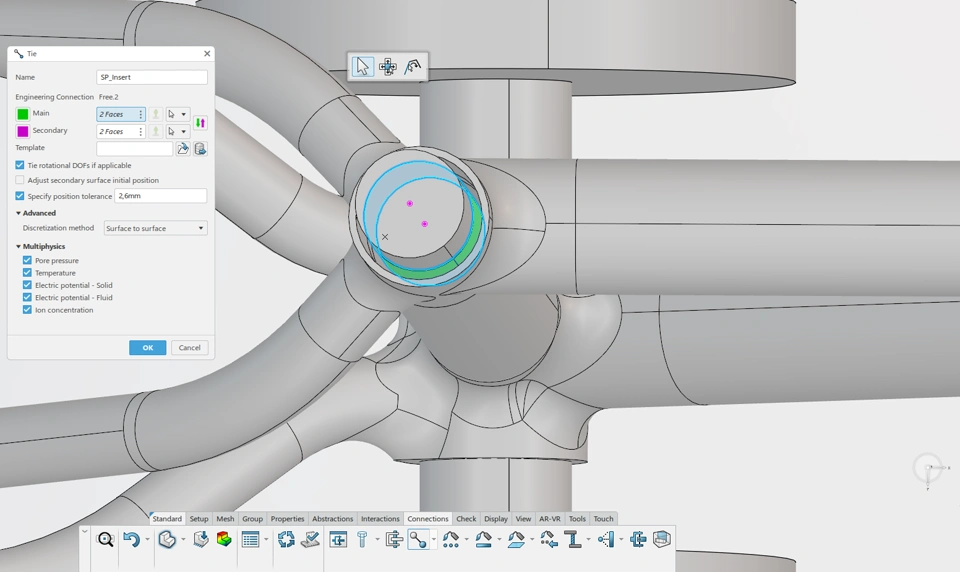Switch to the Mesh tab
Image resolution: width=960 pixels, height=572 pixels.
225,519
